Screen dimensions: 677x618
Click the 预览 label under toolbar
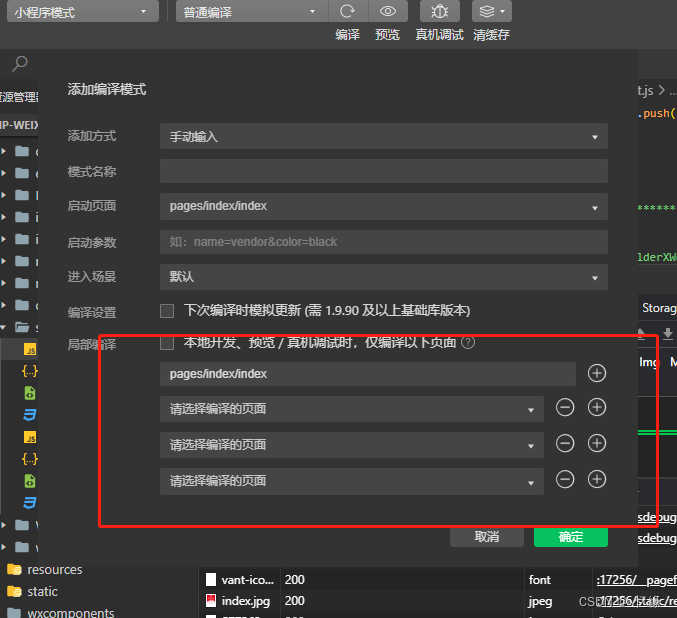pyautogui.click(x=387, y=35)
